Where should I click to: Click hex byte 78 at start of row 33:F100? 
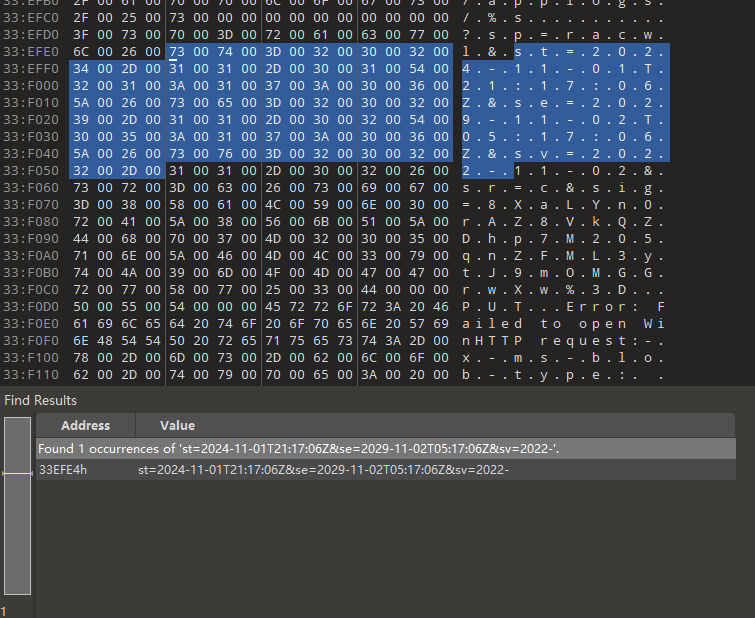(81, 358)
